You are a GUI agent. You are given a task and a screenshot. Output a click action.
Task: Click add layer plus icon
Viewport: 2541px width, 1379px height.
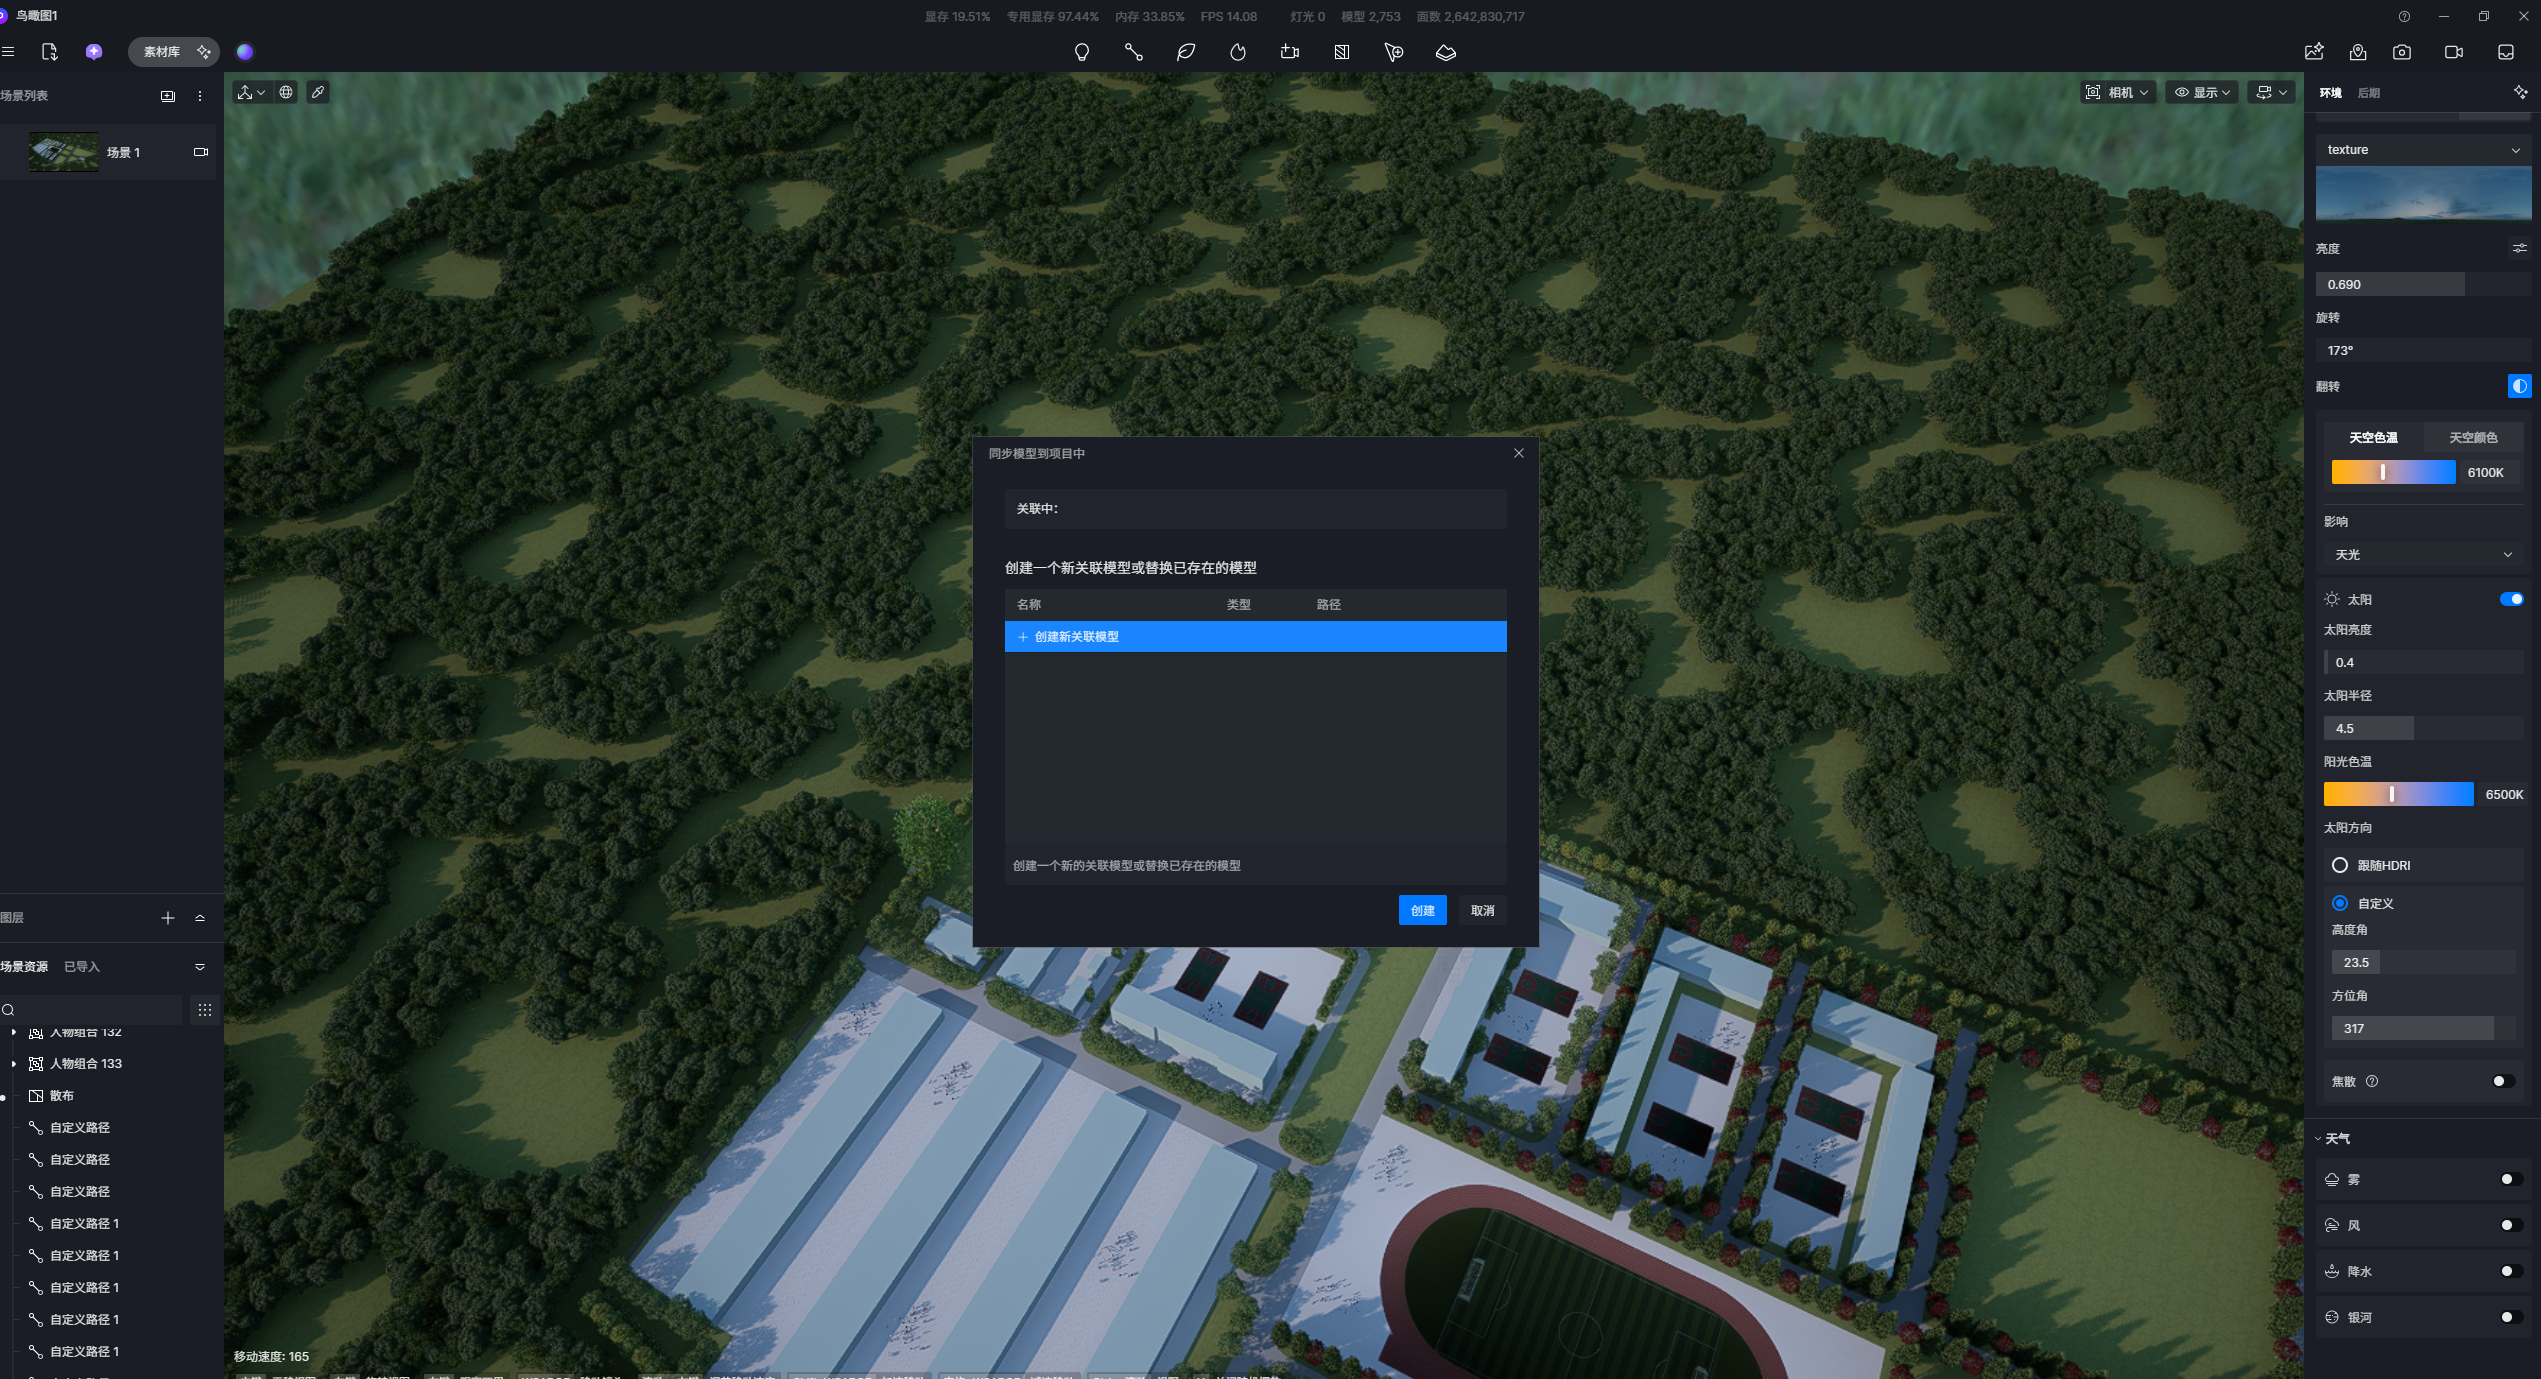click(x=168, y=918)
